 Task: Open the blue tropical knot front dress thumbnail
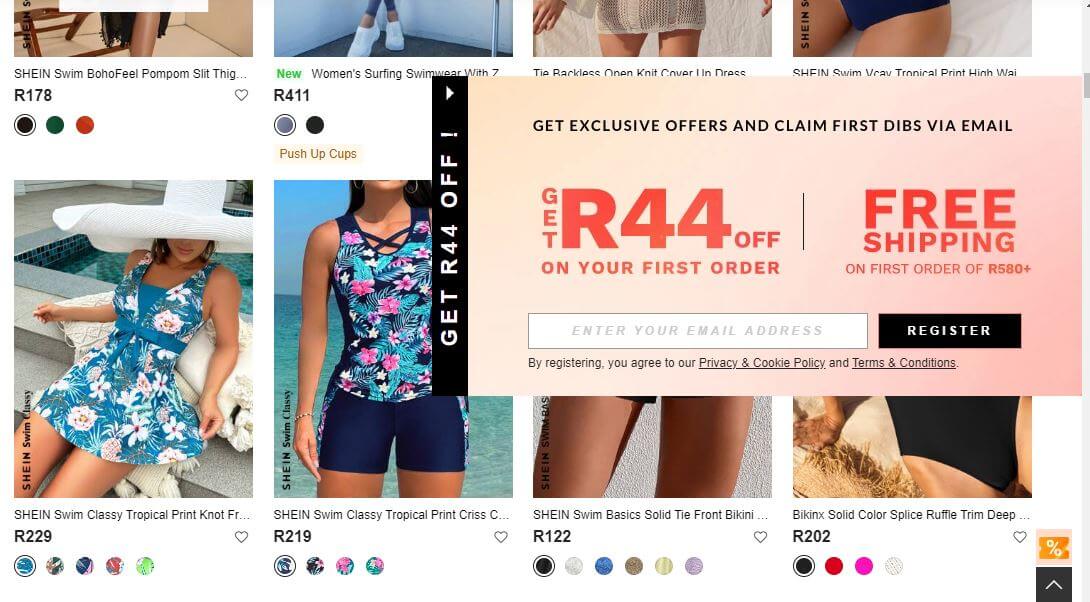pos(133,339)
